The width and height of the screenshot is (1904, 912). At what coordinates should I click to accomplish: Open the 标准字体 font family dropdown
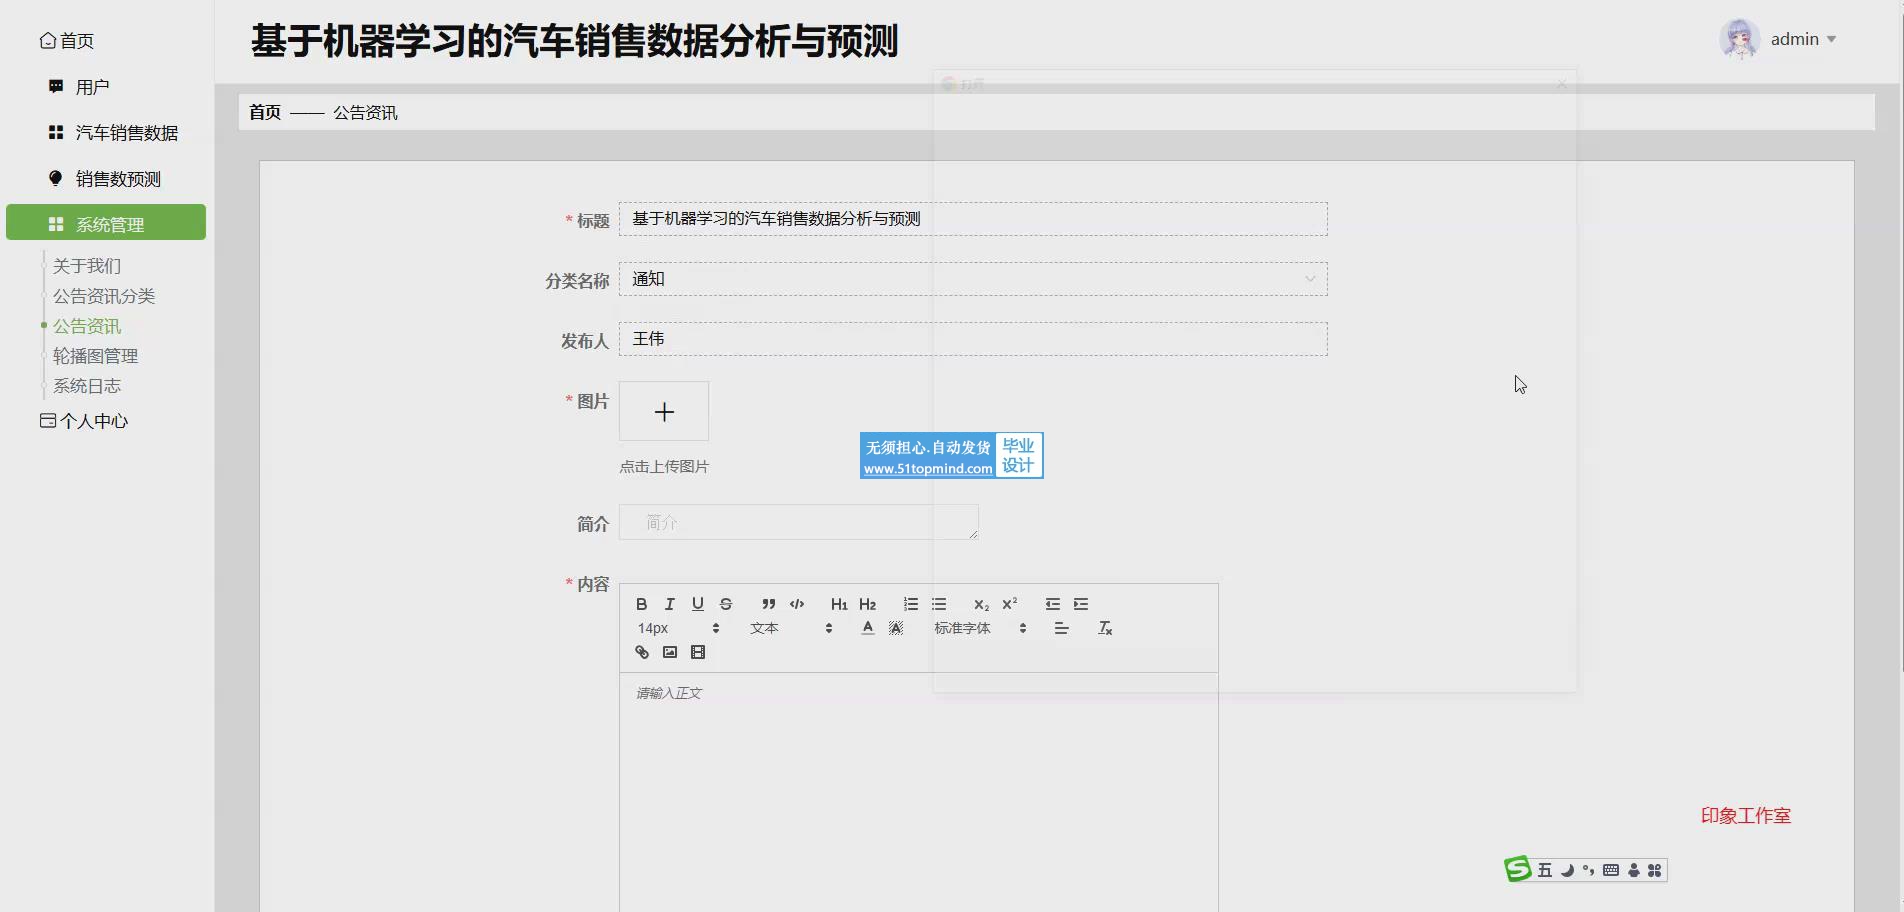tap(980, 628)
